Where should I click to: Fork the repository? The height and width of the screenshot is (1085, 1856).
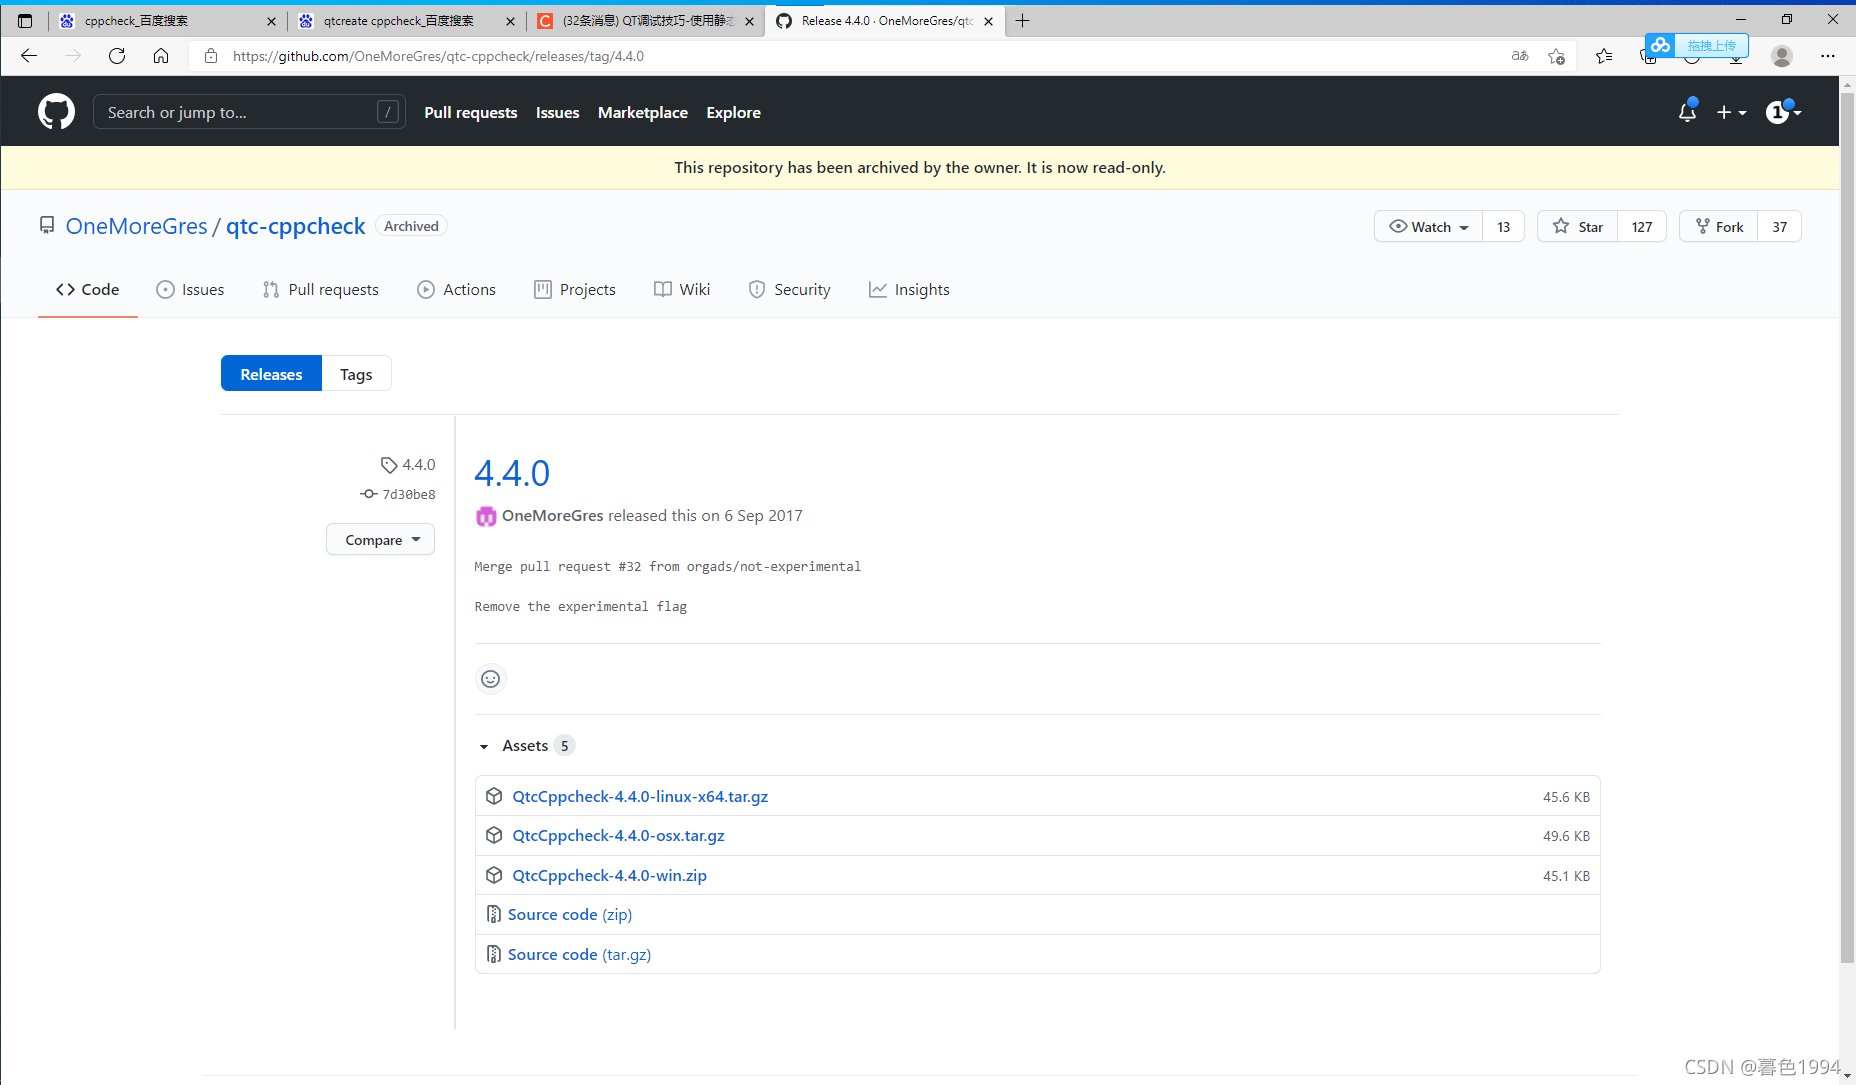1719,227
